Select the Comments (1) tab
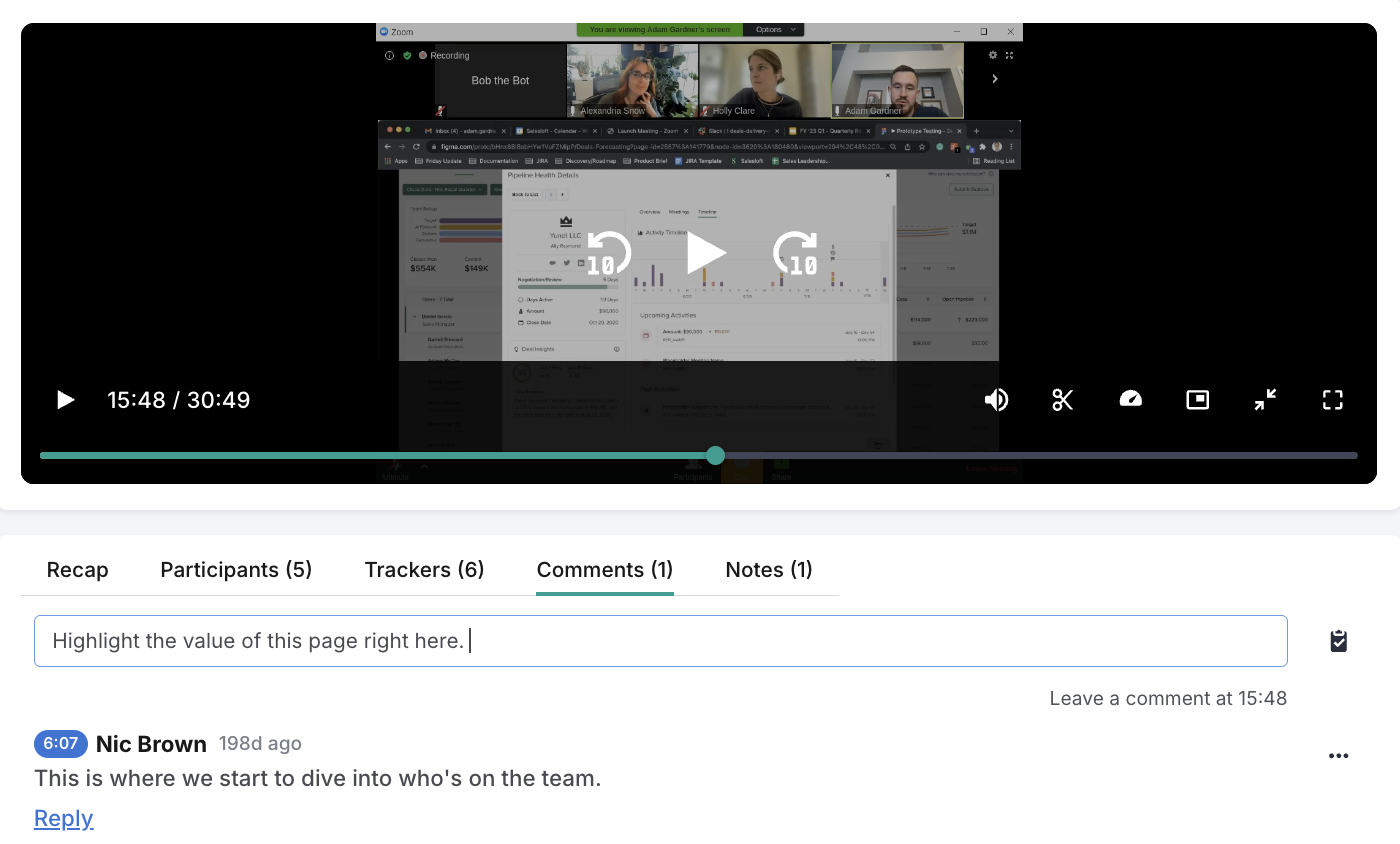Screen dimensions: 1400x844 (605, 570)
